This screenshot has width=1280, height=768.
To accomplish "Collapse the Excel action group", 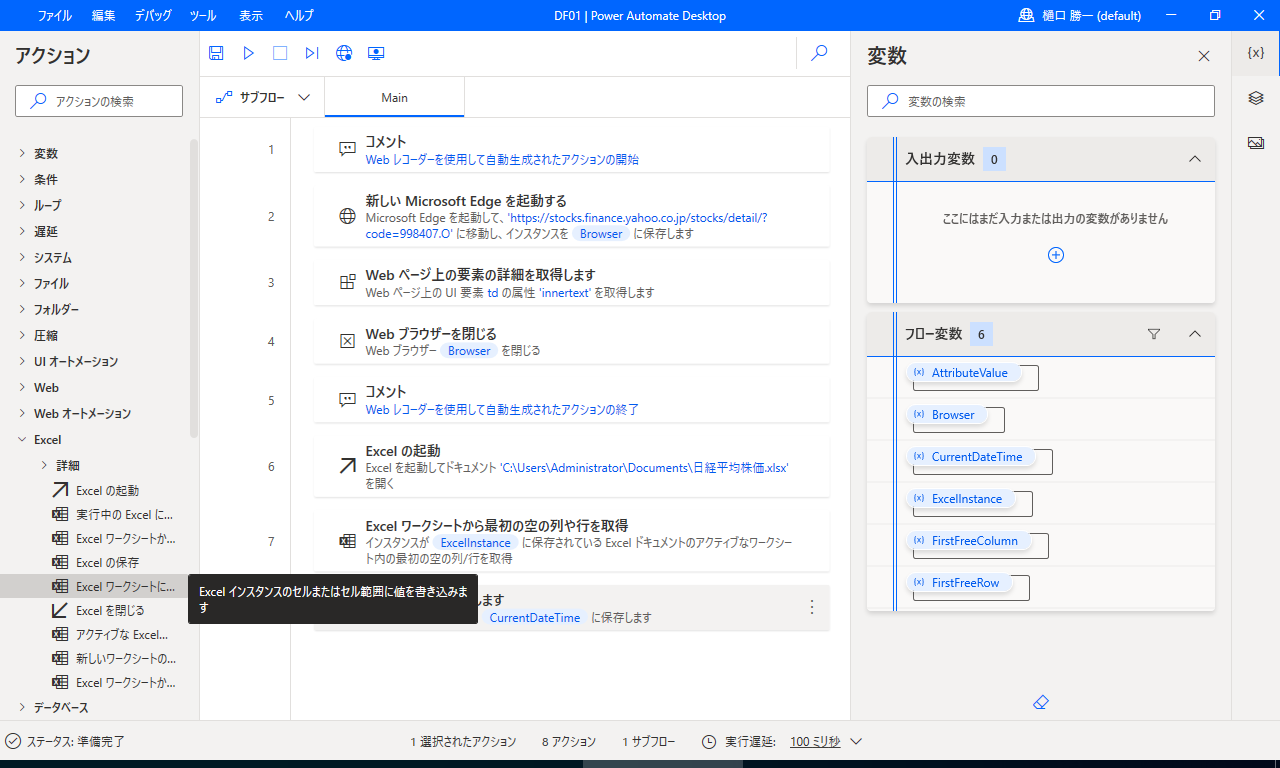I will pos(22,439).
